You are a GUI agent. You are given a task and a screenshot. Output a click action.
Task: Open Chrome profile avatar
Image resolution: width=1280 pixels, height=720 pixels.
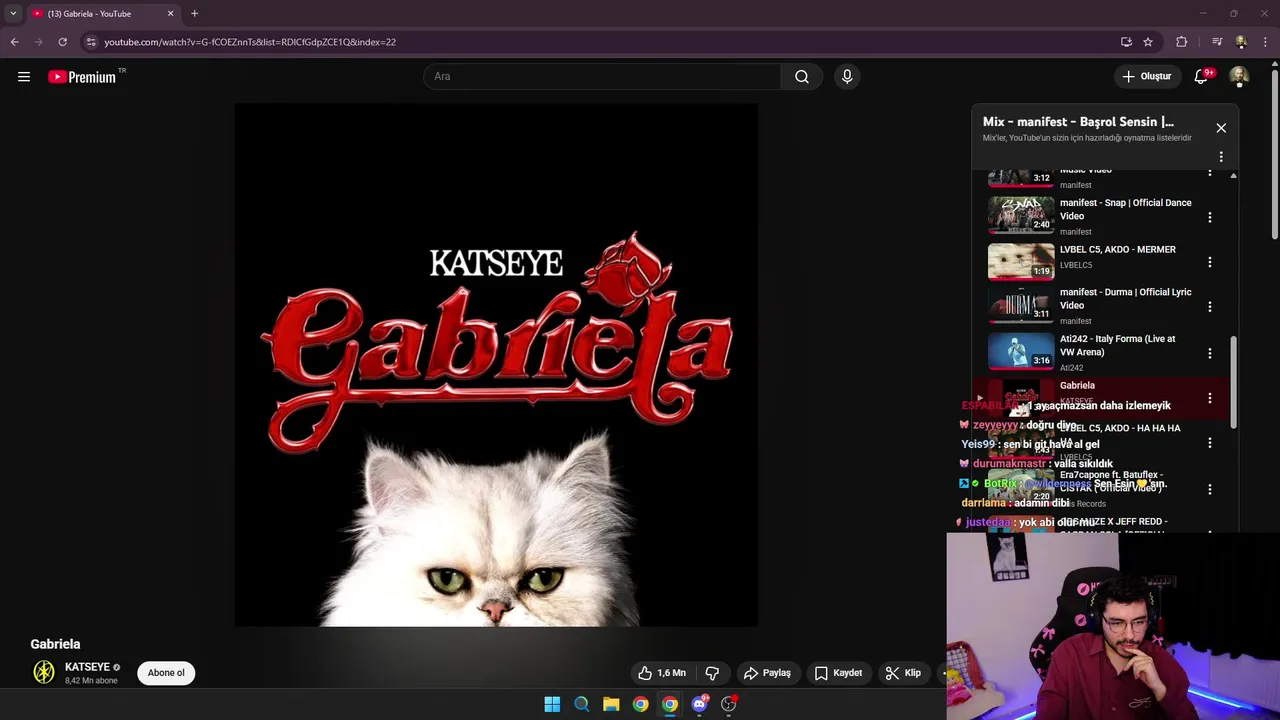tap(1241, 42)
